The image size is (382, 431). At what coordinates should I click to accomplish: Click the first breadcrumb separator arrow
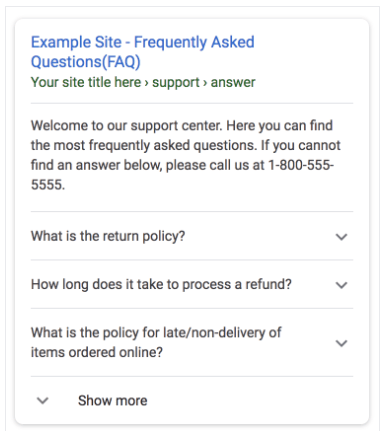147,83
